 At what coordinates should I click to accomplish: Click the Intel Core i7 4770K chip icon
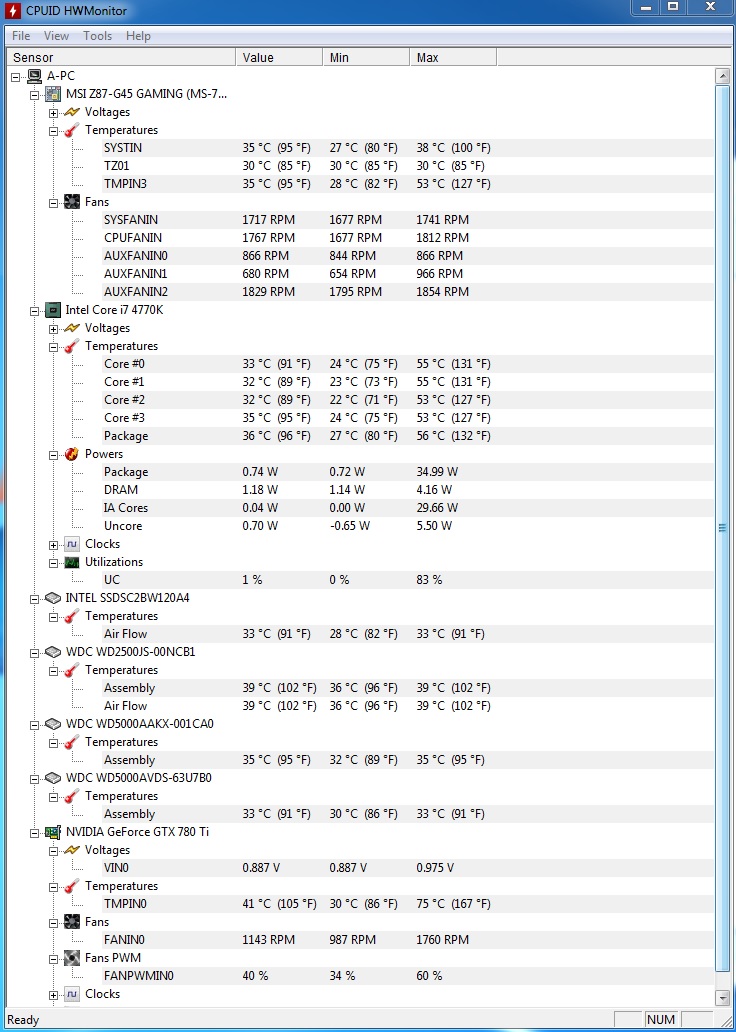(53, 310)
